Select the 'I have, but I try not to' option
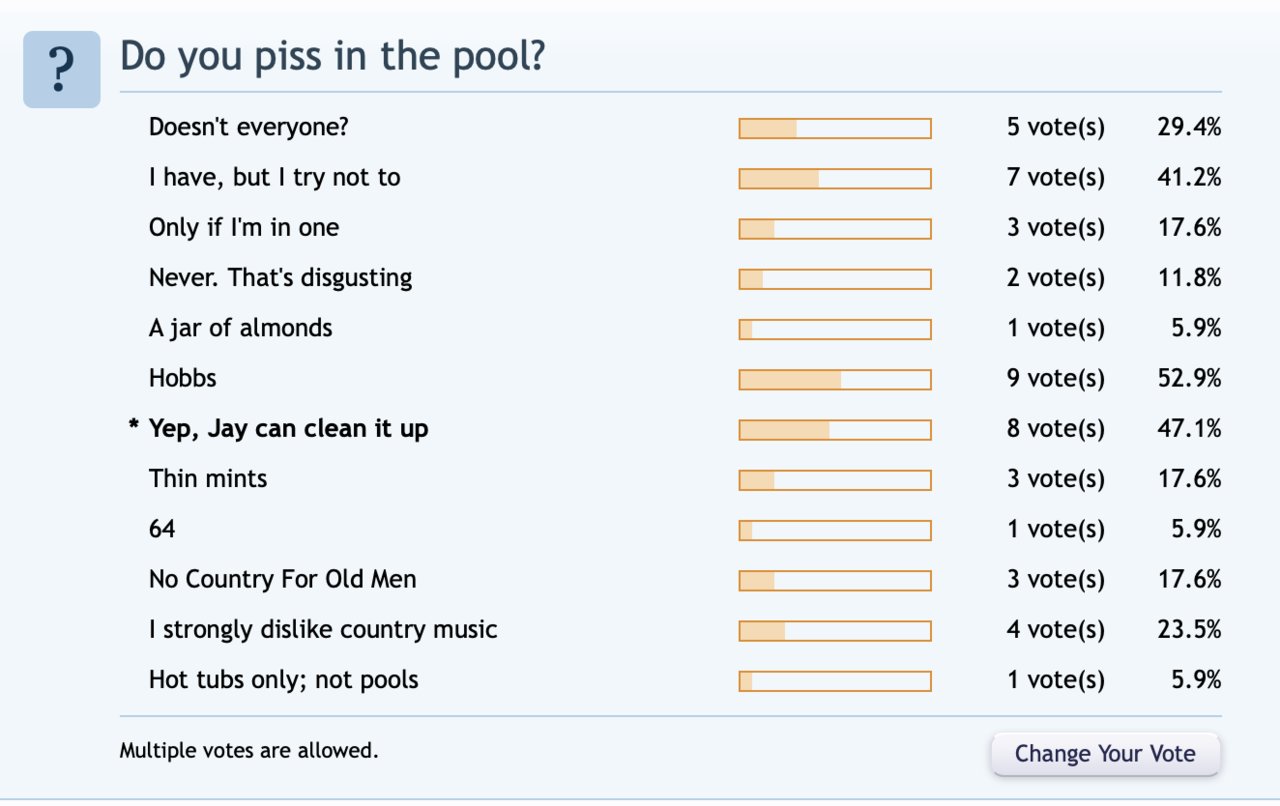Image resolution: width=1280 pixels, height=806 pixels. [275, 178]
